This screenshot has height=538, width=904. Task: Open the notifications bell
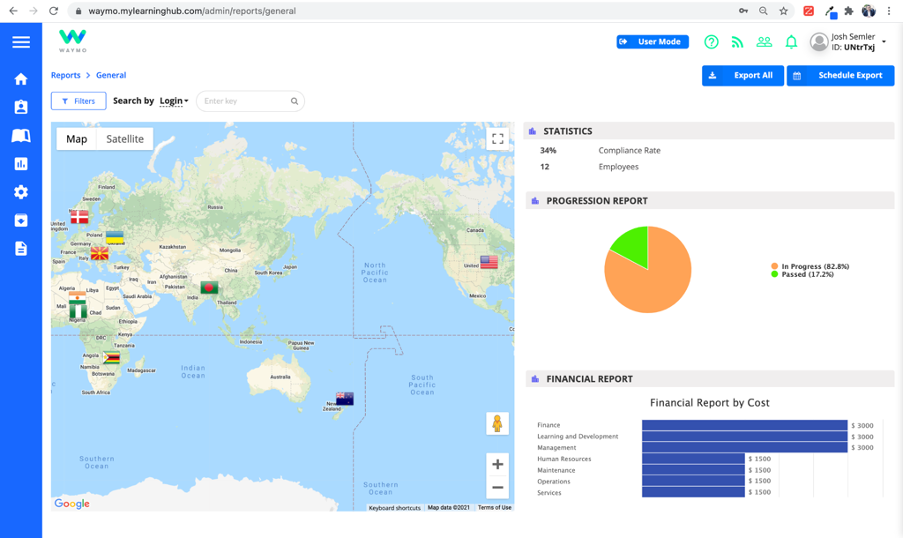tap(791, 42)
